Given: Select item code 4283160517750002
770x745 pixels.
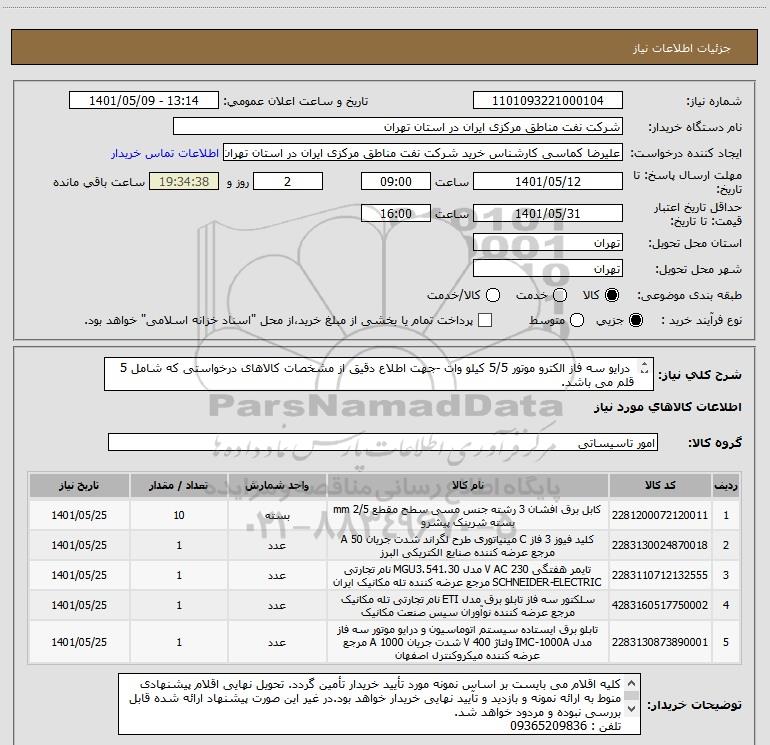Looking at the screenshot, I should (x=660, y=605).
